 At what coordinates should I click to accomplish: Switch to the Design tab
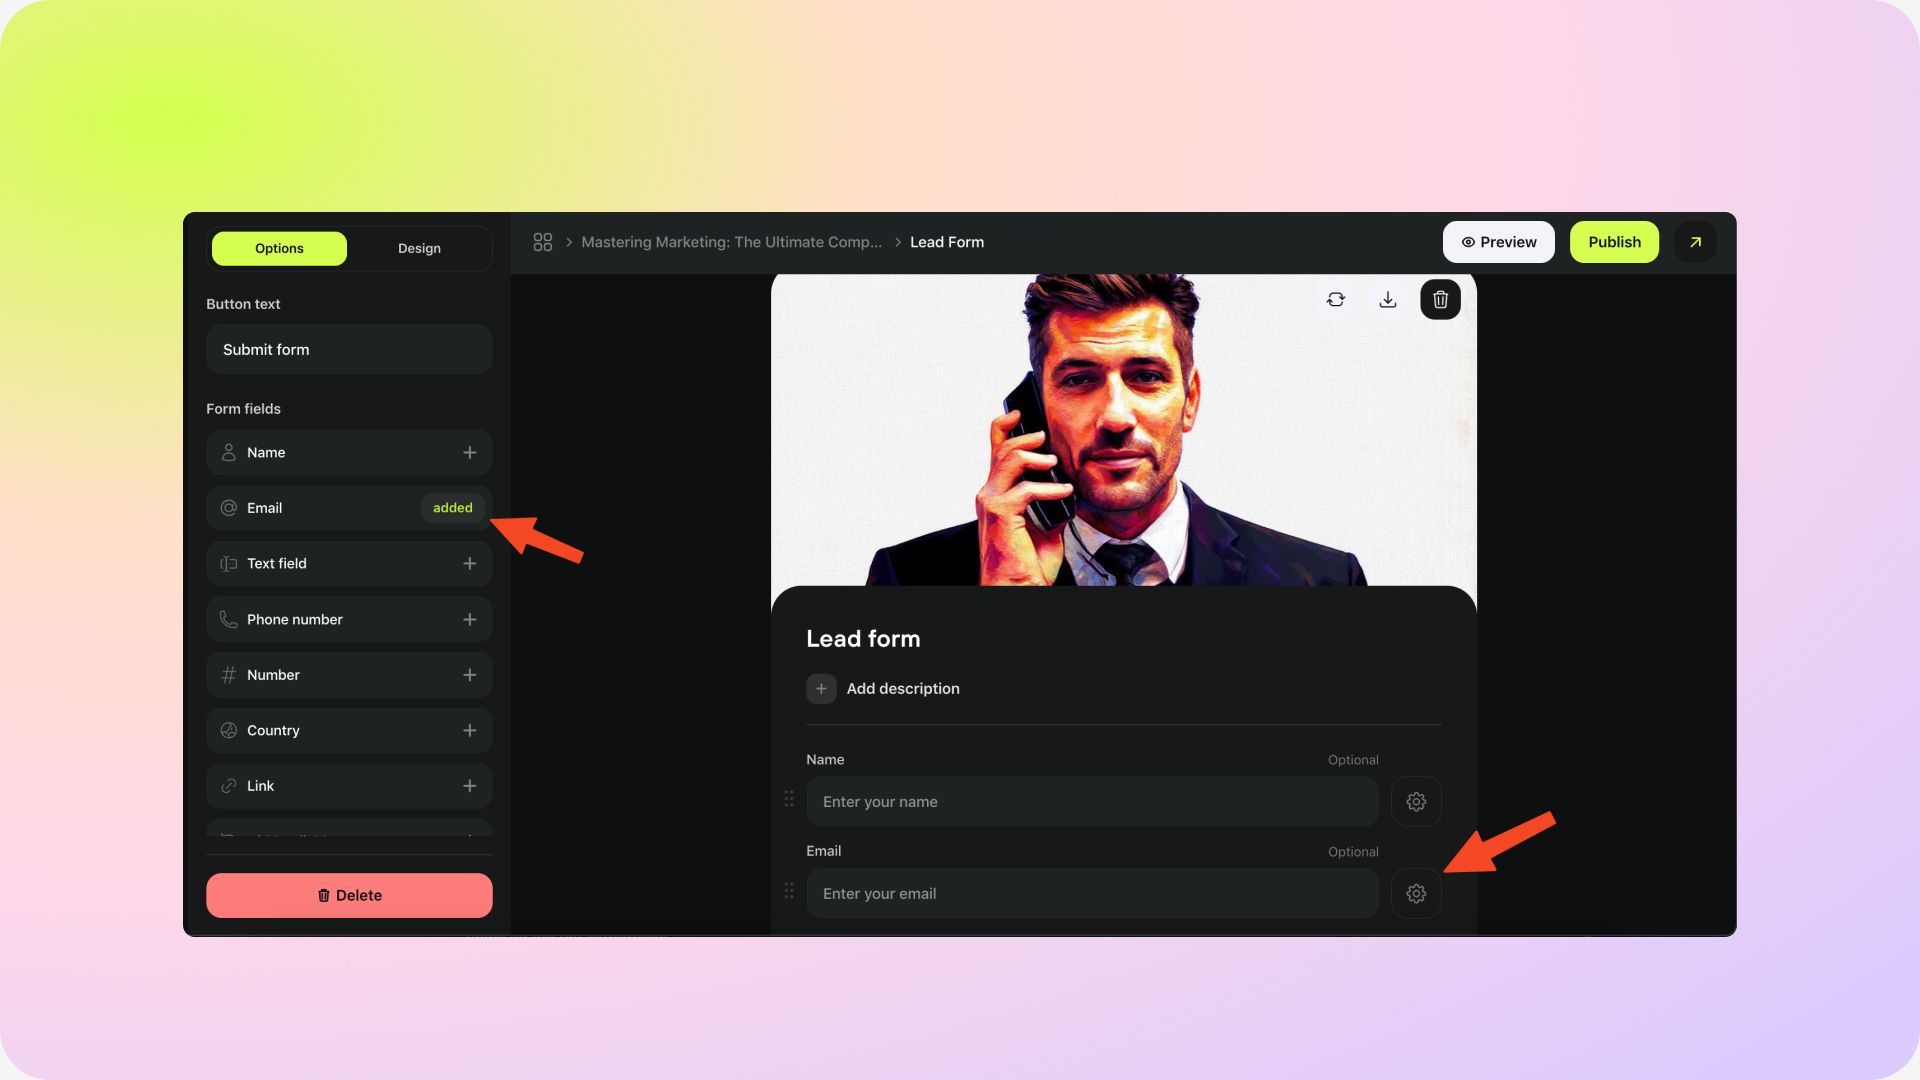pyautogui.click(x=419, y=248)
